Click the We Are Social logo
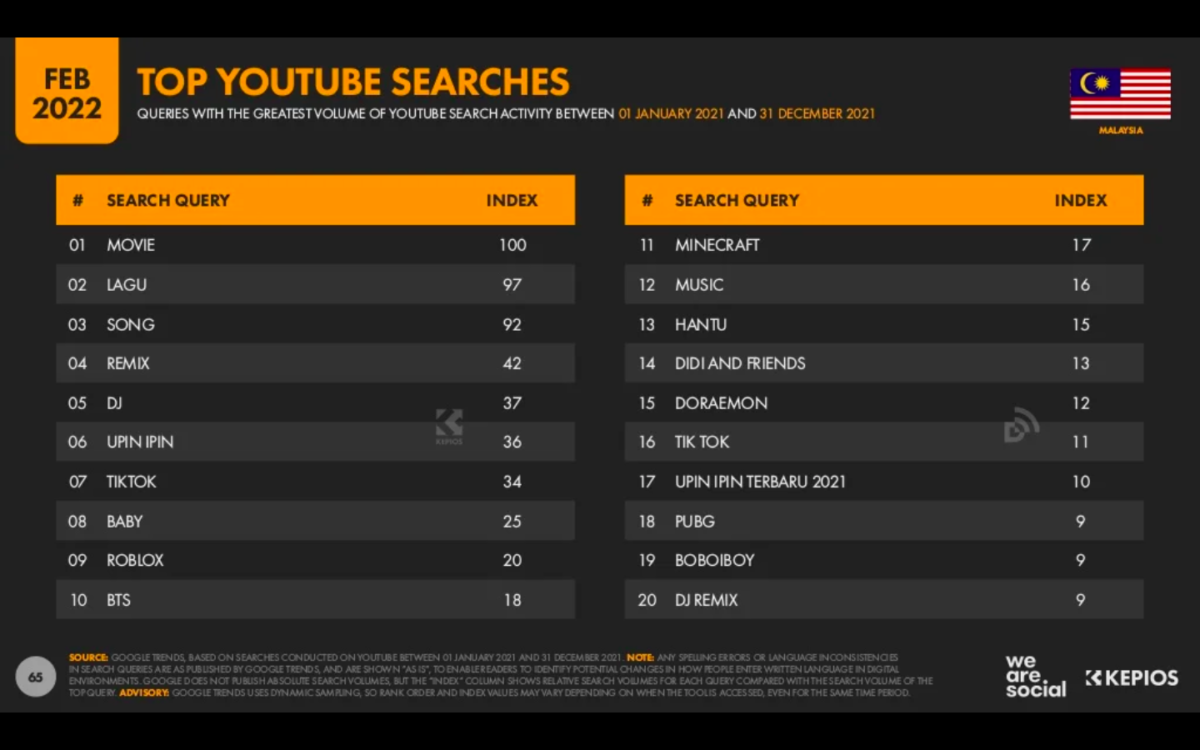This screenshot has width=1200, height=750. tap(1035, 676)
